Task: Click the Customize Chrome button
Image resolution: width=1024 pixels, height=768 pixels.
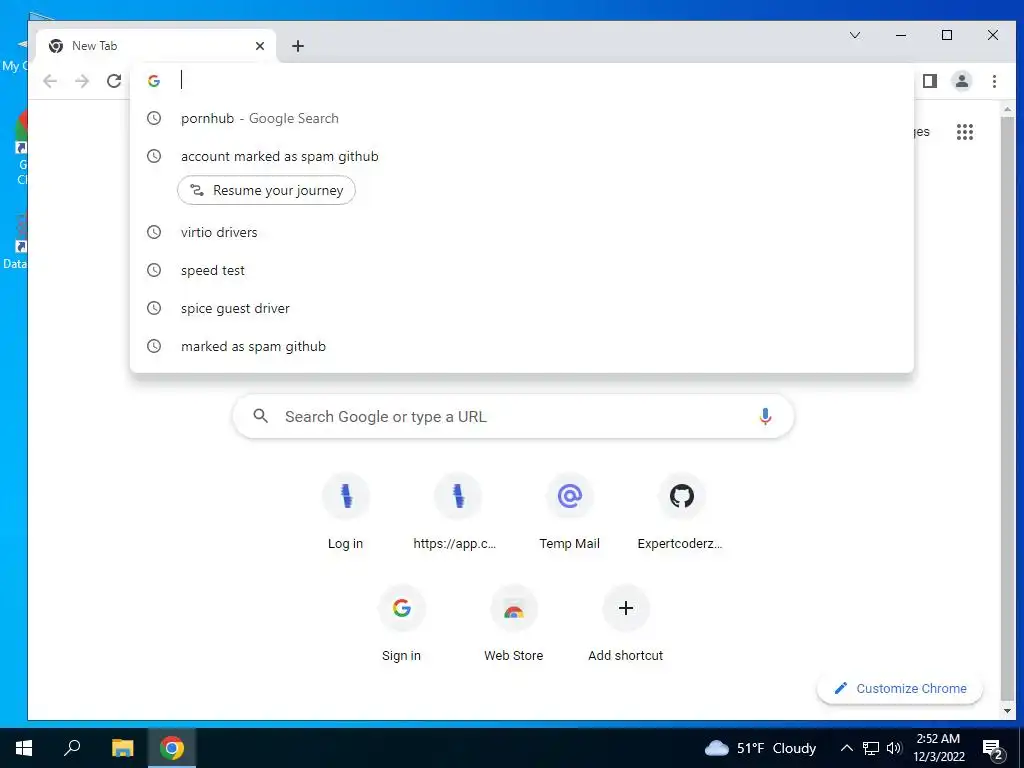Action: coord(900,688)
